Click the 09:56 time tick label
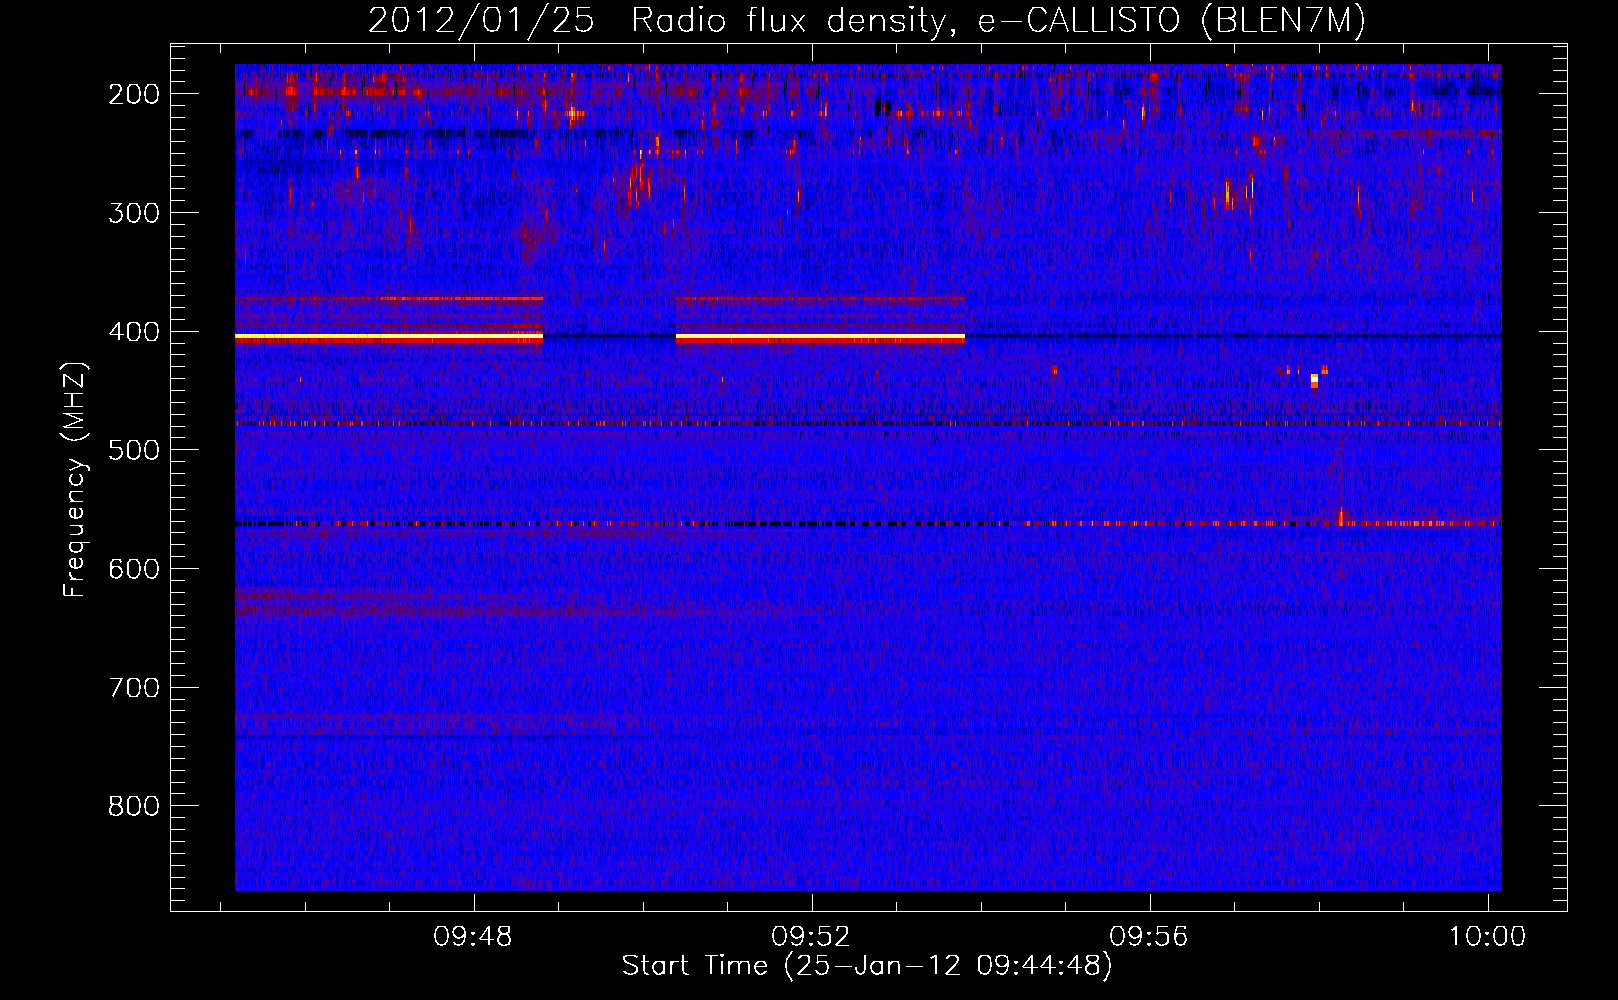 pos(1149,937)
